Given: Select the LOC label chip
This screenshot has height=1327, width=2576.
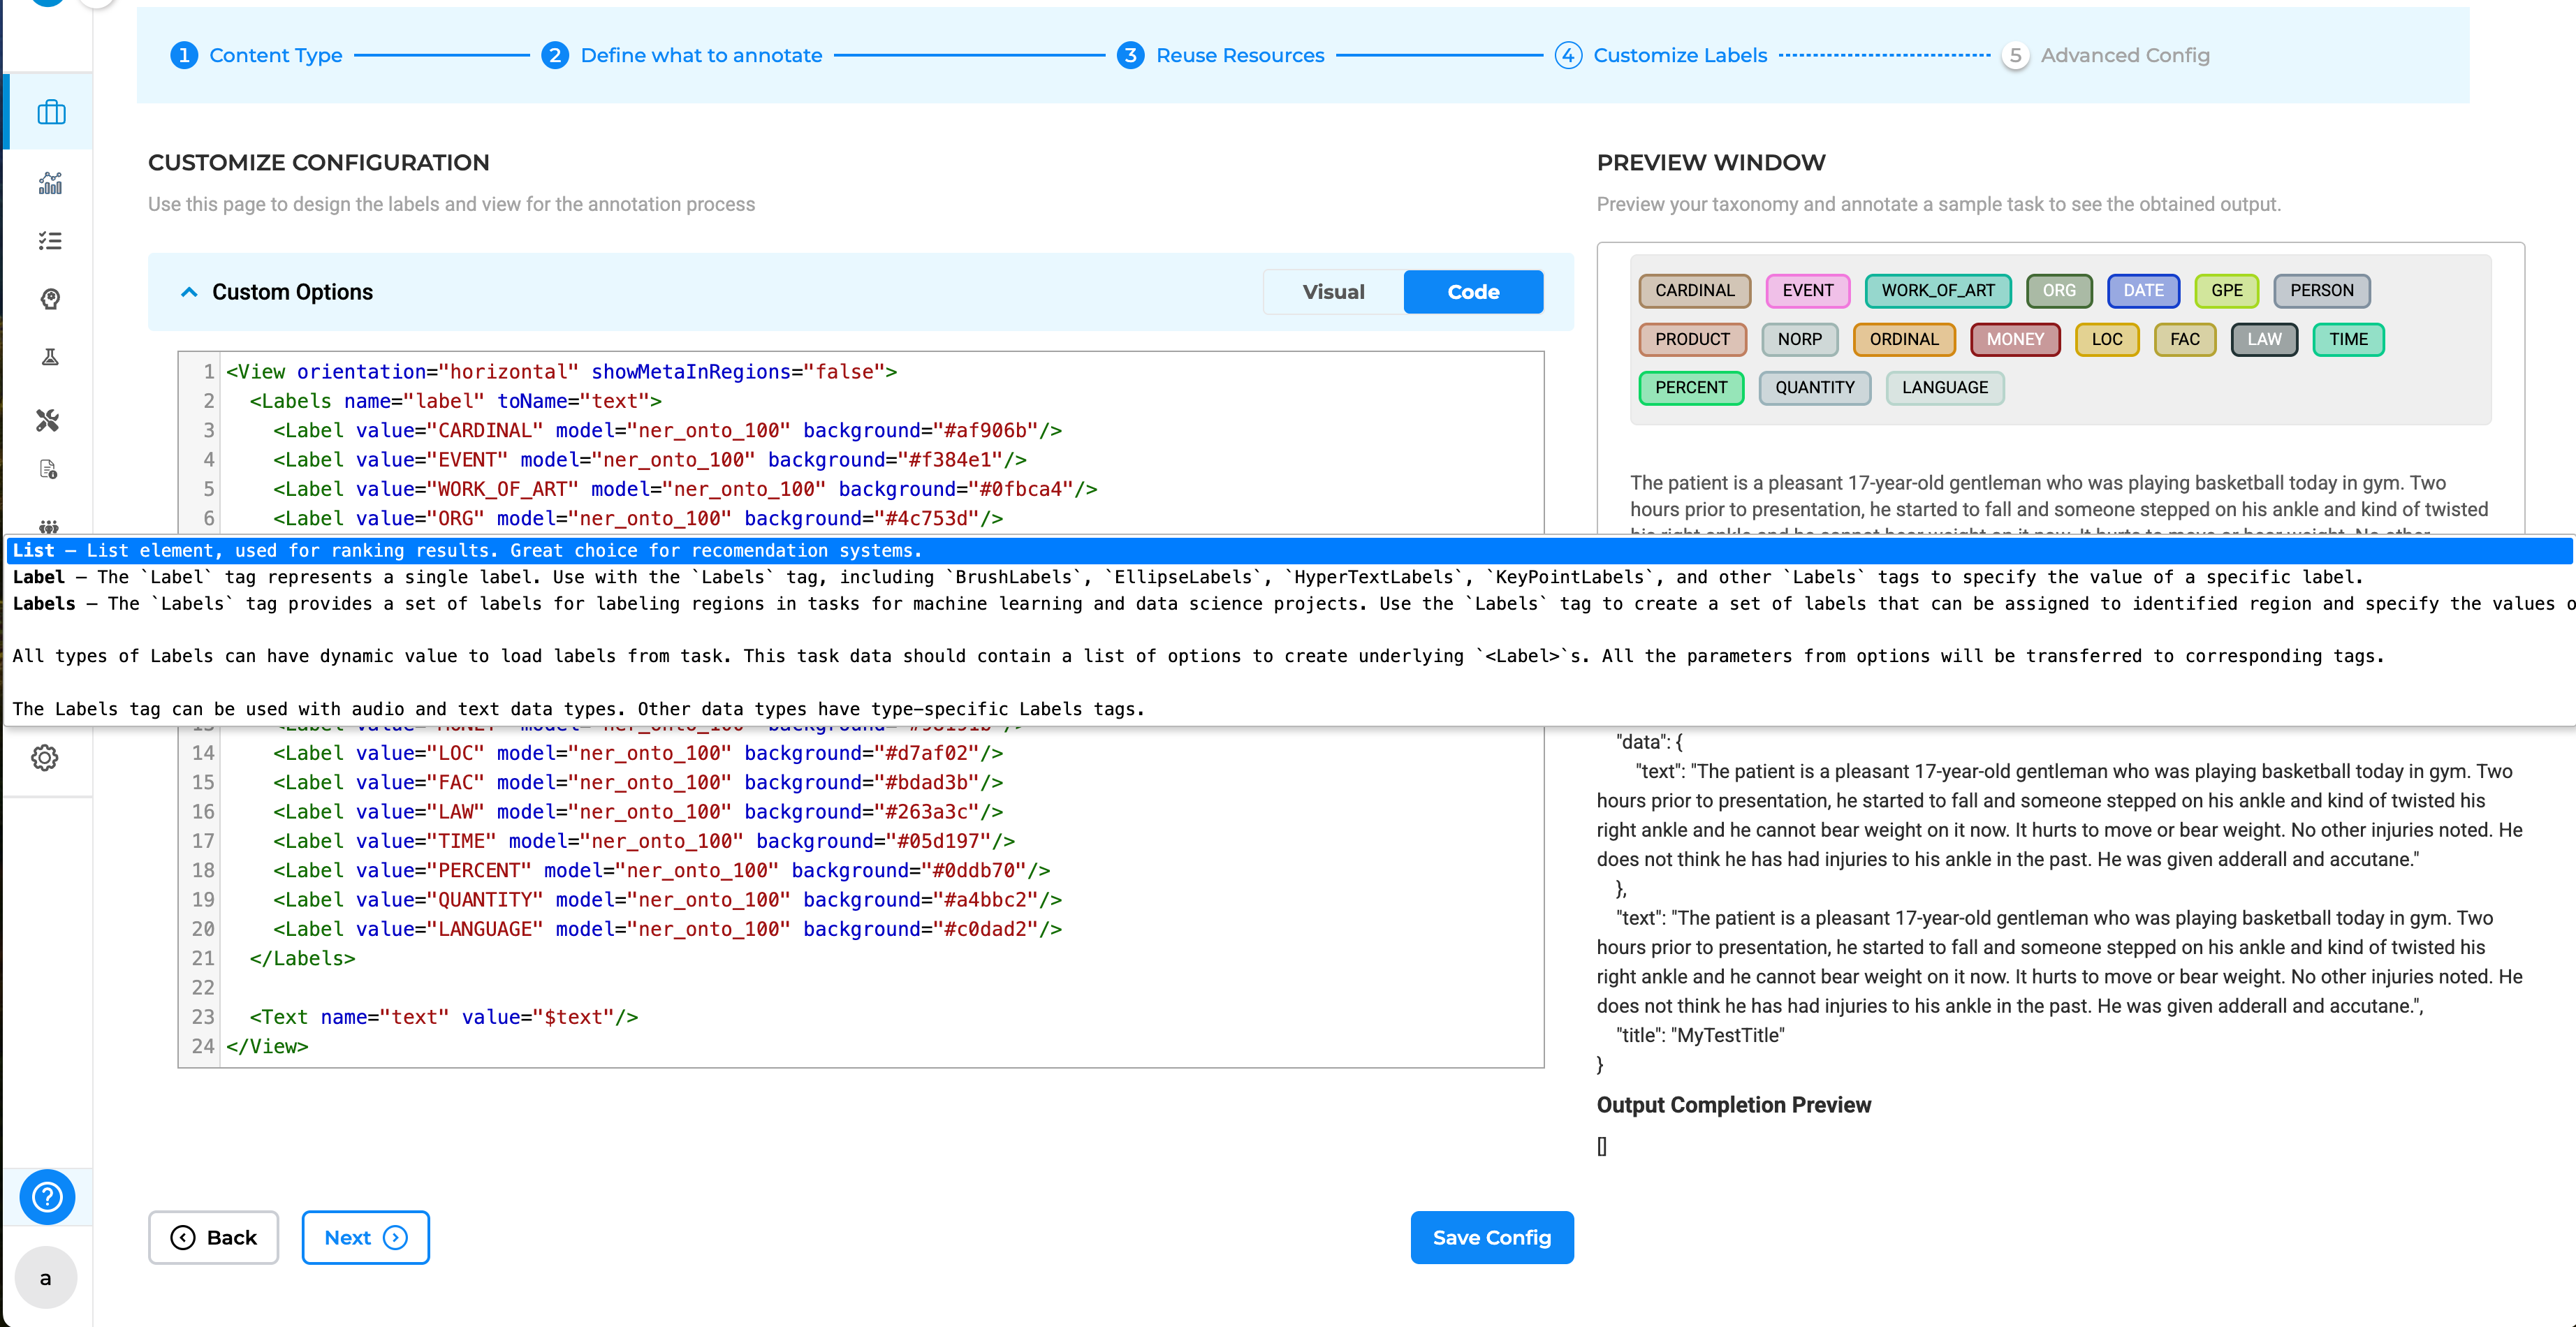Looking at the screenshot, I should pos(2106,340).
